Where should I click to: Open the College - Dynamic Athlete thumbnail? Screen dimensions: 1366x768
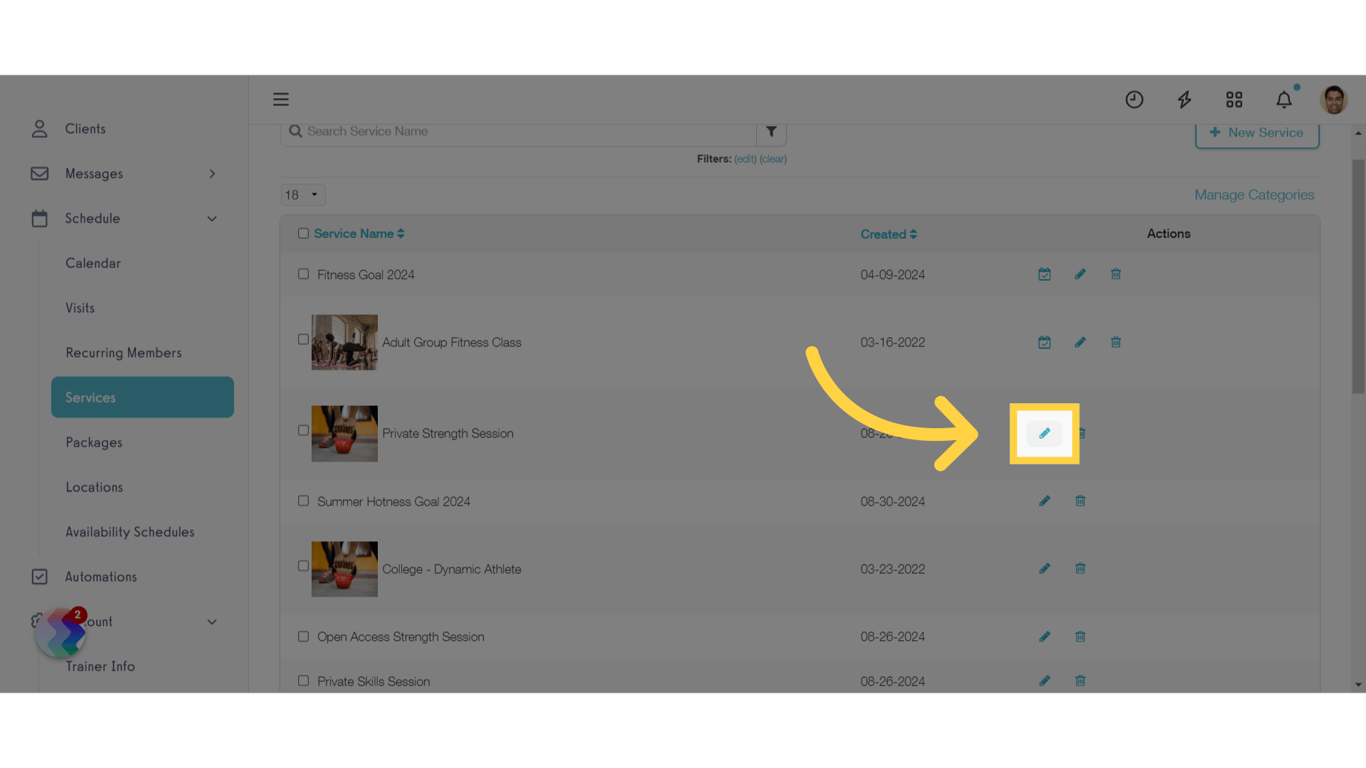pos(344,569)
